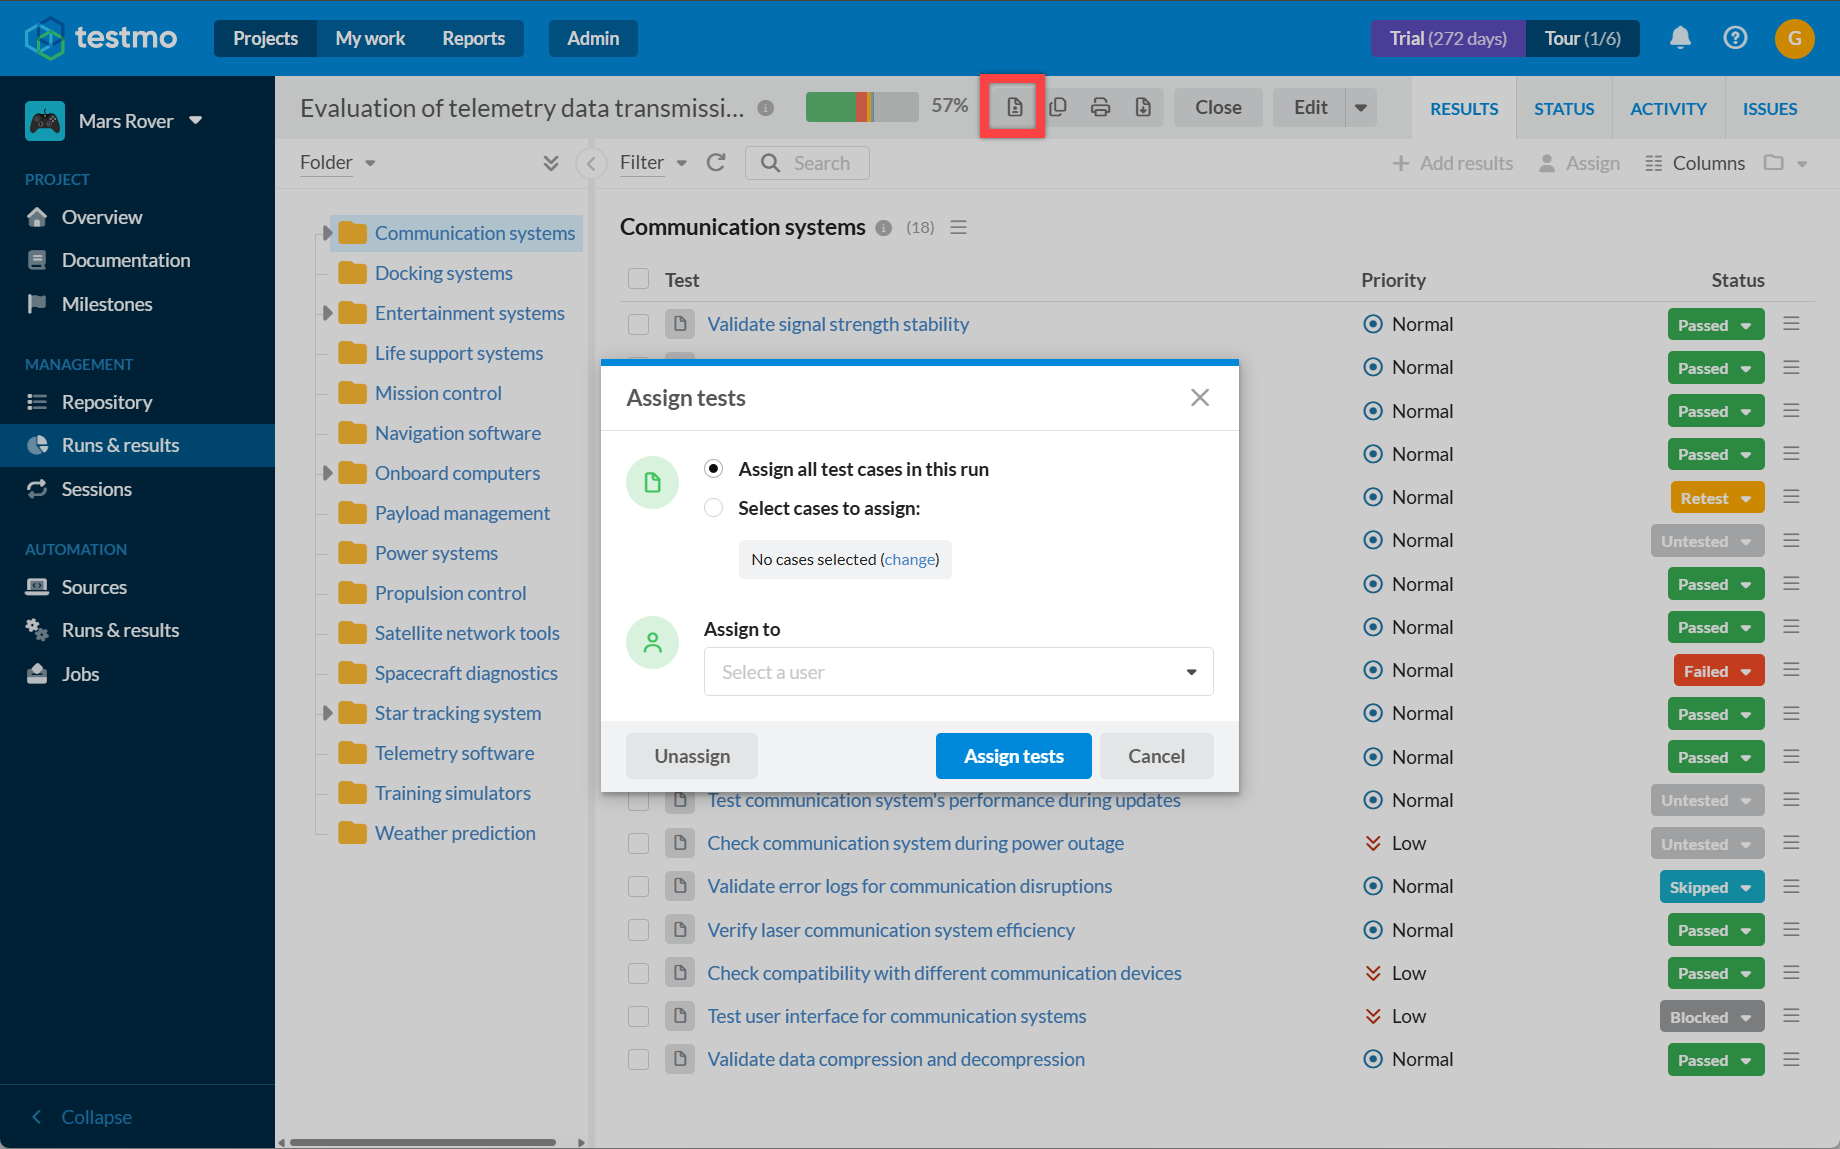Open the Reports menu item
The width and height of the screenshot is (1840, 1149).
473,38
